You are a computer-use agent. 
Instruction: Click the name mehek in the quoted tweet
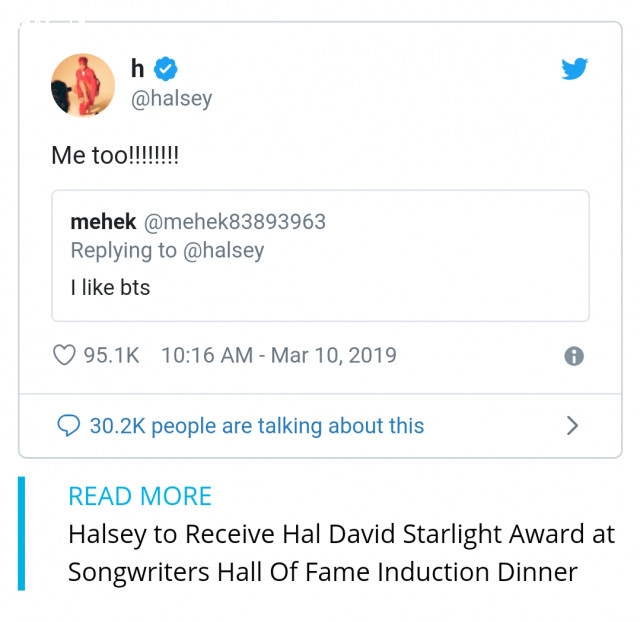[103, 222]
